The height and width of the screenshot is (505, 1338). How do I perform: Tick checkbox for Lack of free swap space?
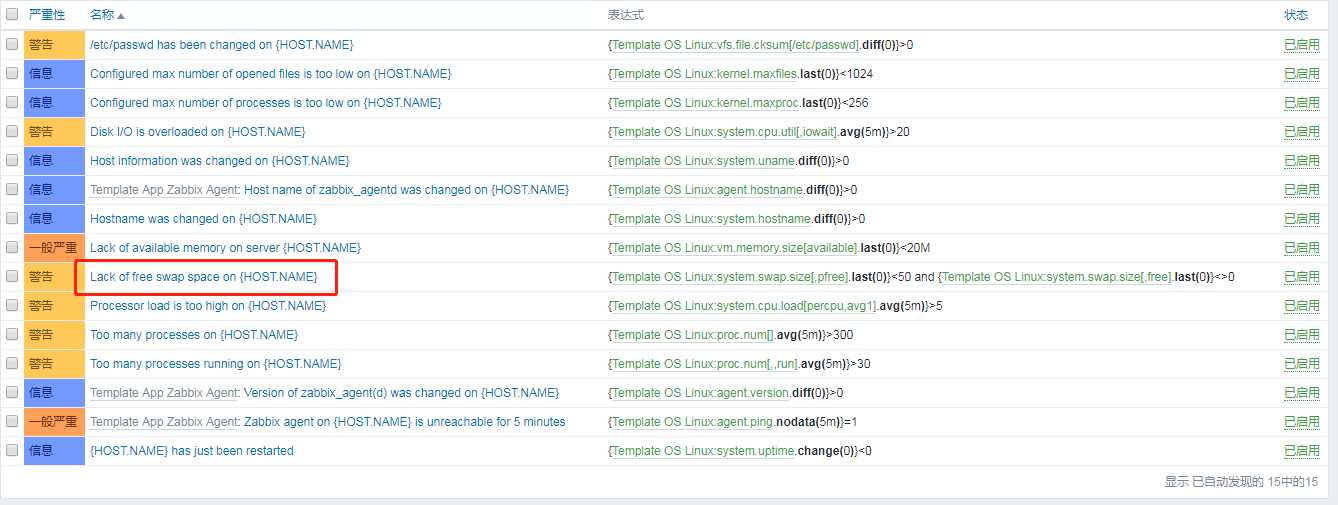click(x=12, y=277)
